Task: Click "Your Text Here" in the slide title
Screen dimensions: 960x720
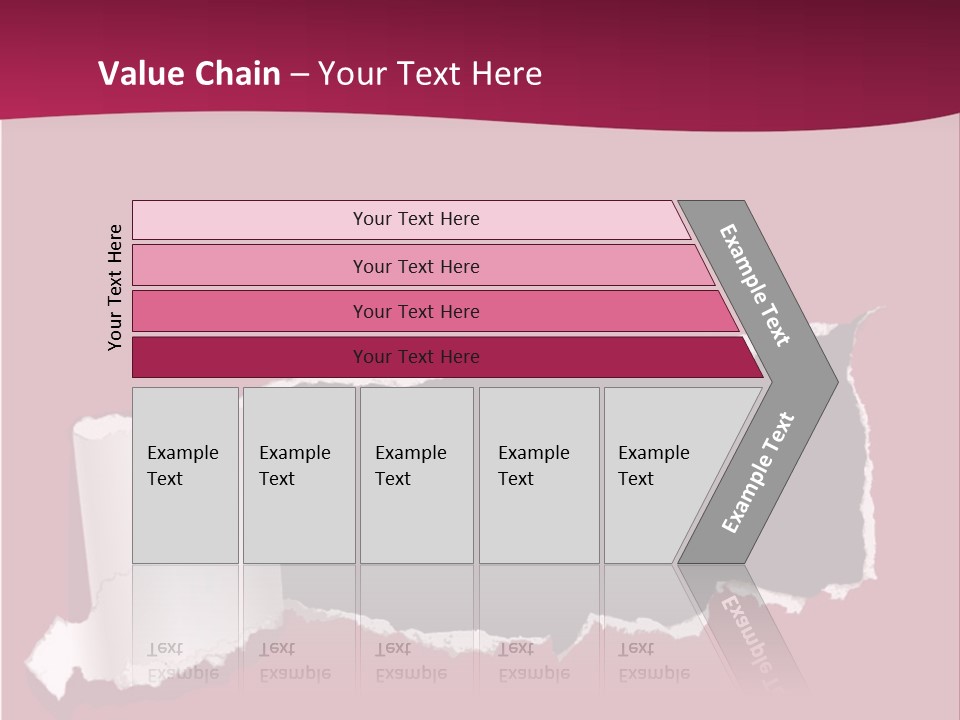Action: coord(430,74)
